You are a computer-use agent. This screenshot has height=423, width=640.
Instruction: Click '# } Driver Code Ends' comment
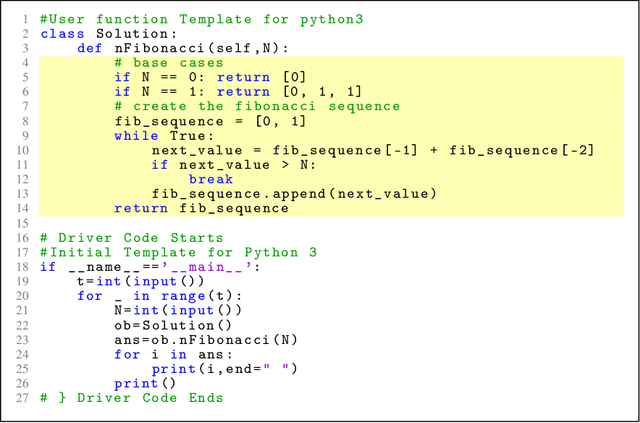click(132, 397)
